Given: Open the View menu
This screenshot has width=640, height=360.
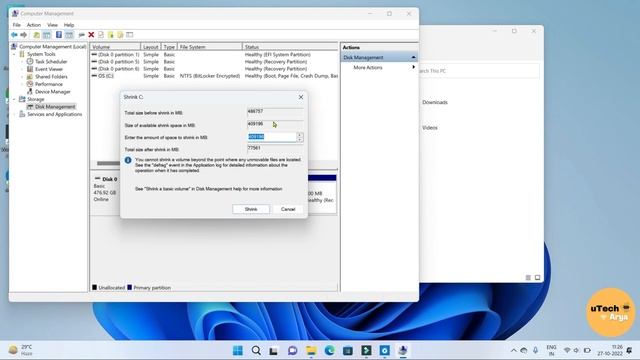Looking at the screenshot, I should (52, 25).
